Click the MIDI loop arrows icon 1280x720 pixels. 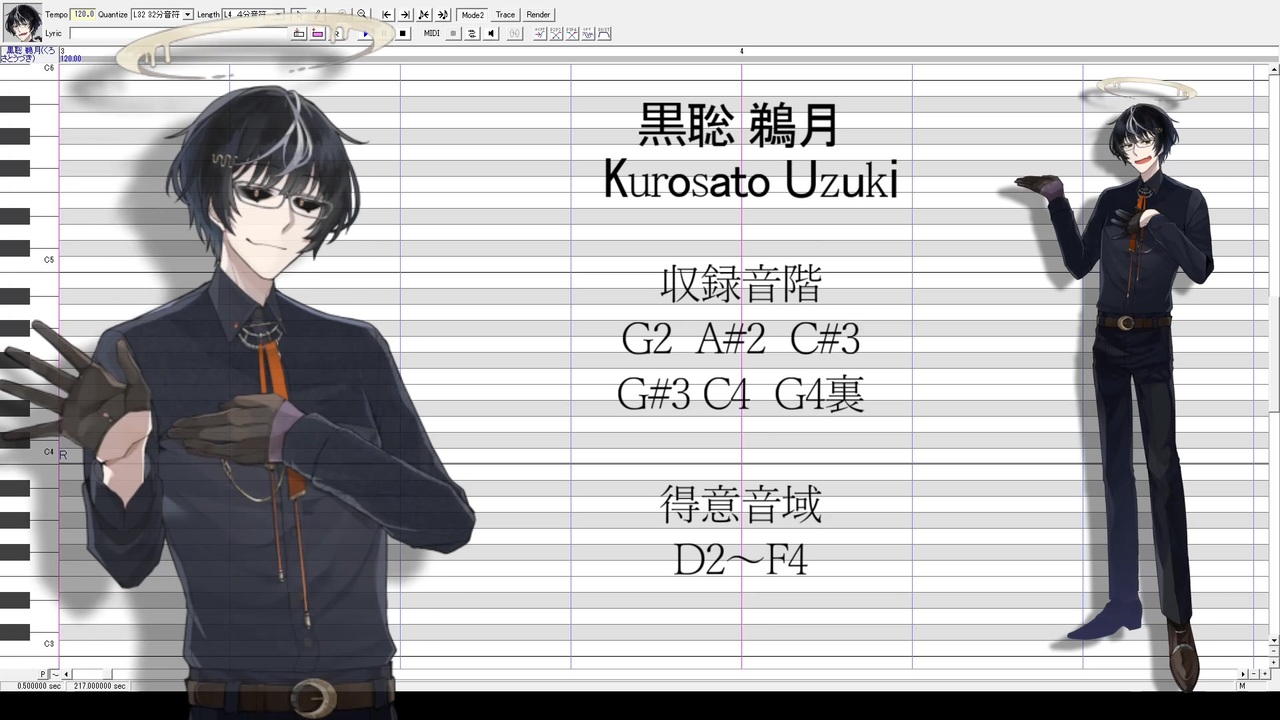(x=472, y=33)
